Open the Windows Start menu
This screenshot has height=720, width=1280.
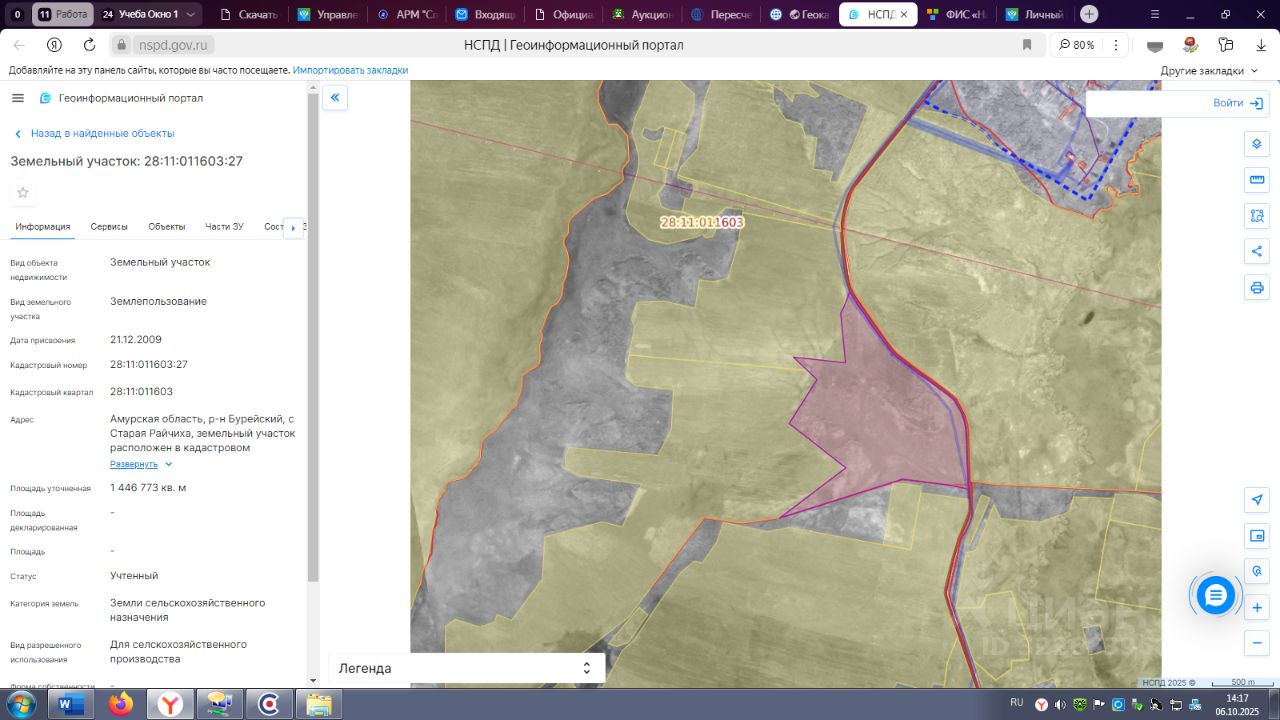(19, 704)
